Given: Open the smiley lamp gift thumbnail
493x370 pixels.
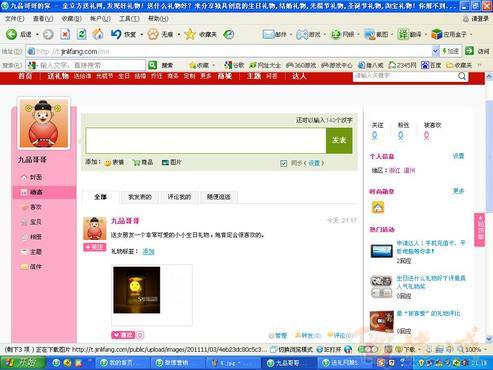Looking at the screenshot, I should coord(137,290).
